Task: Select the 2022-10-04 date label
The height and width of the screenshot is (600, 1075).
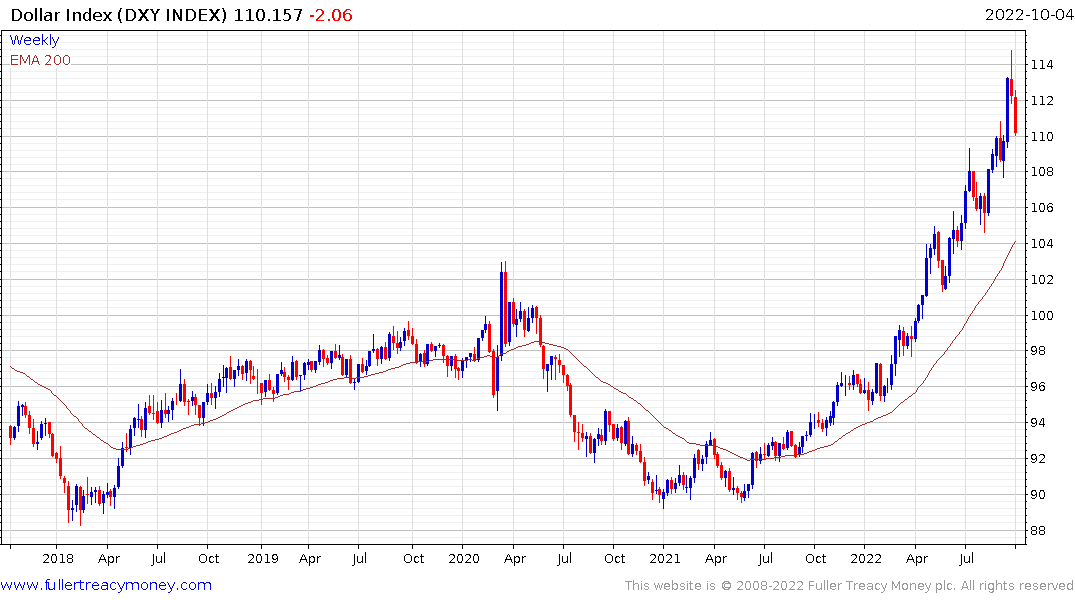Action: coord(1028,15)
